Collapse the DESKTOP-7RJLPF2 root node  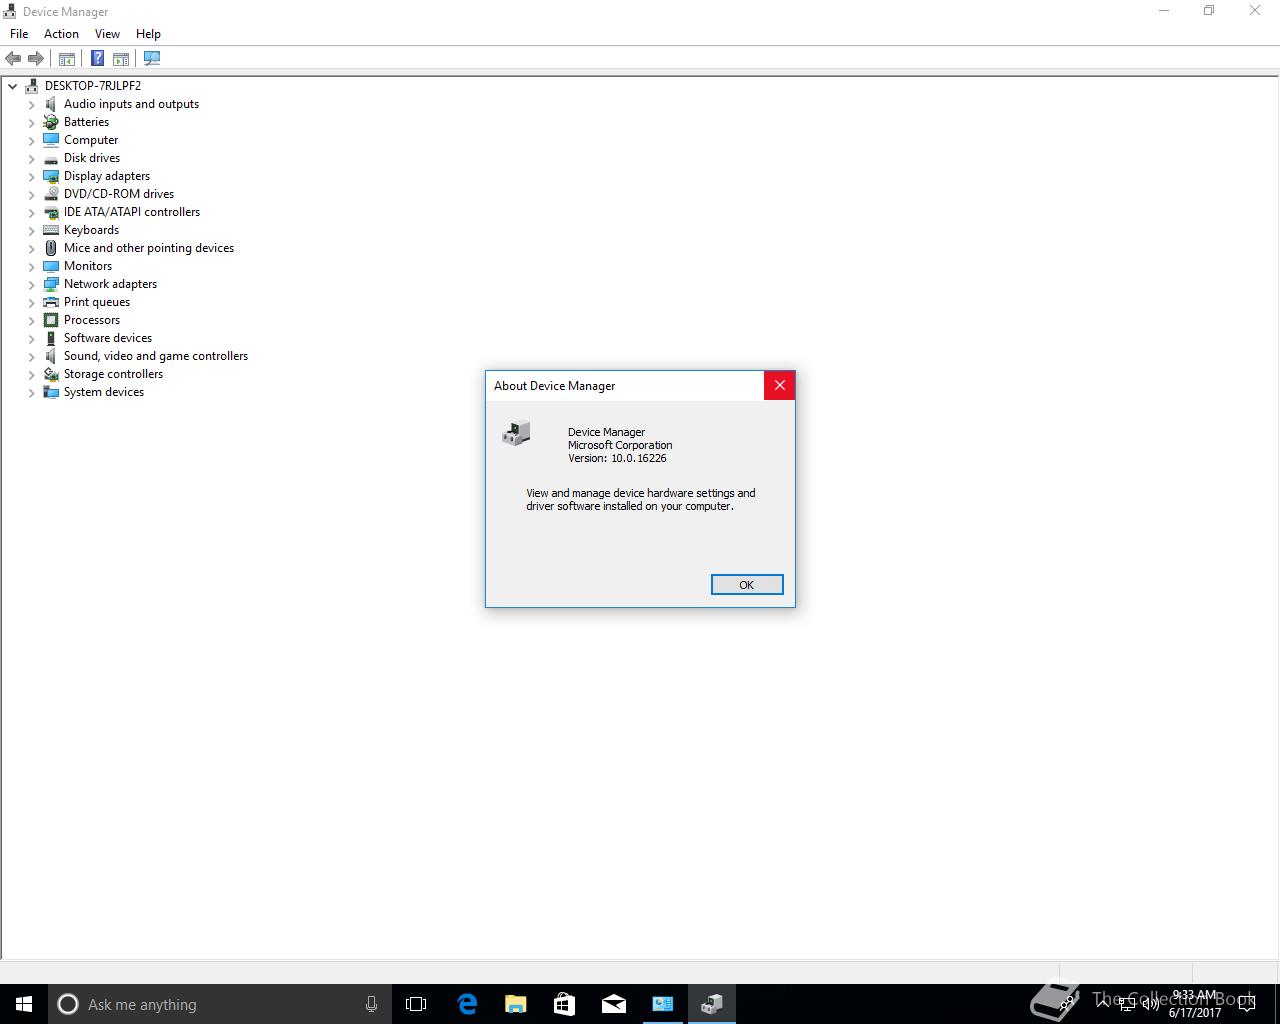tap(13, 86)
